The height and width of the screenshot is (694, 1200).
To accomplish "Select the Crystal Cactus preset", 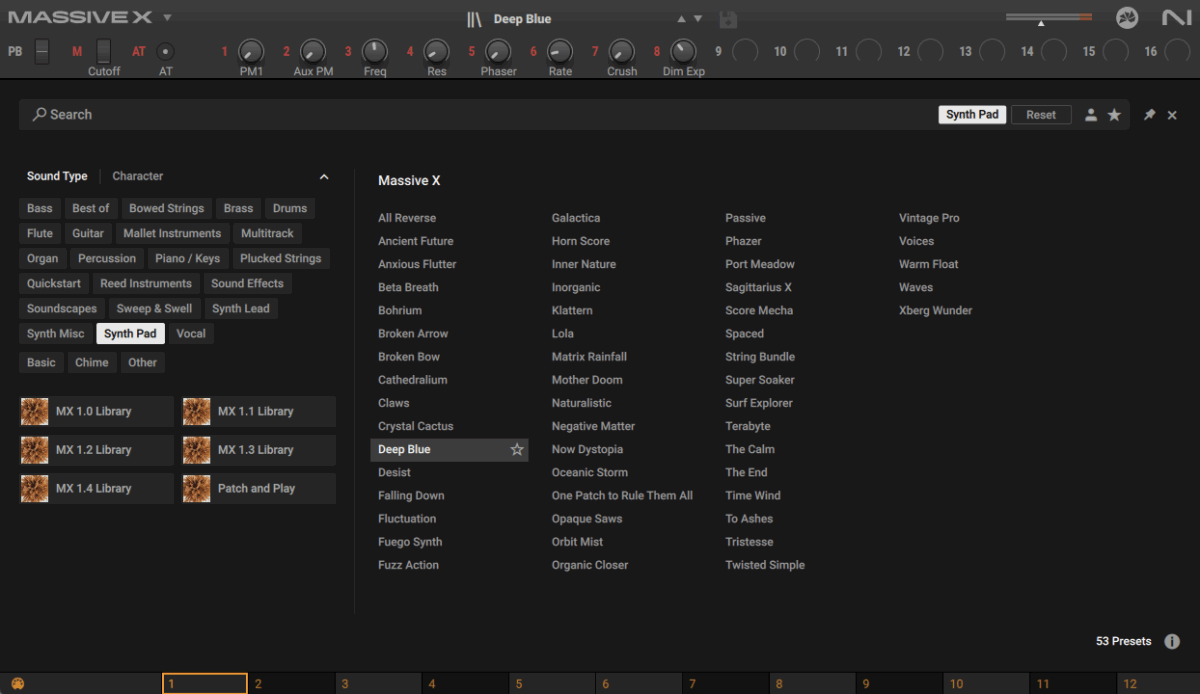I will (x=416, y=427).
